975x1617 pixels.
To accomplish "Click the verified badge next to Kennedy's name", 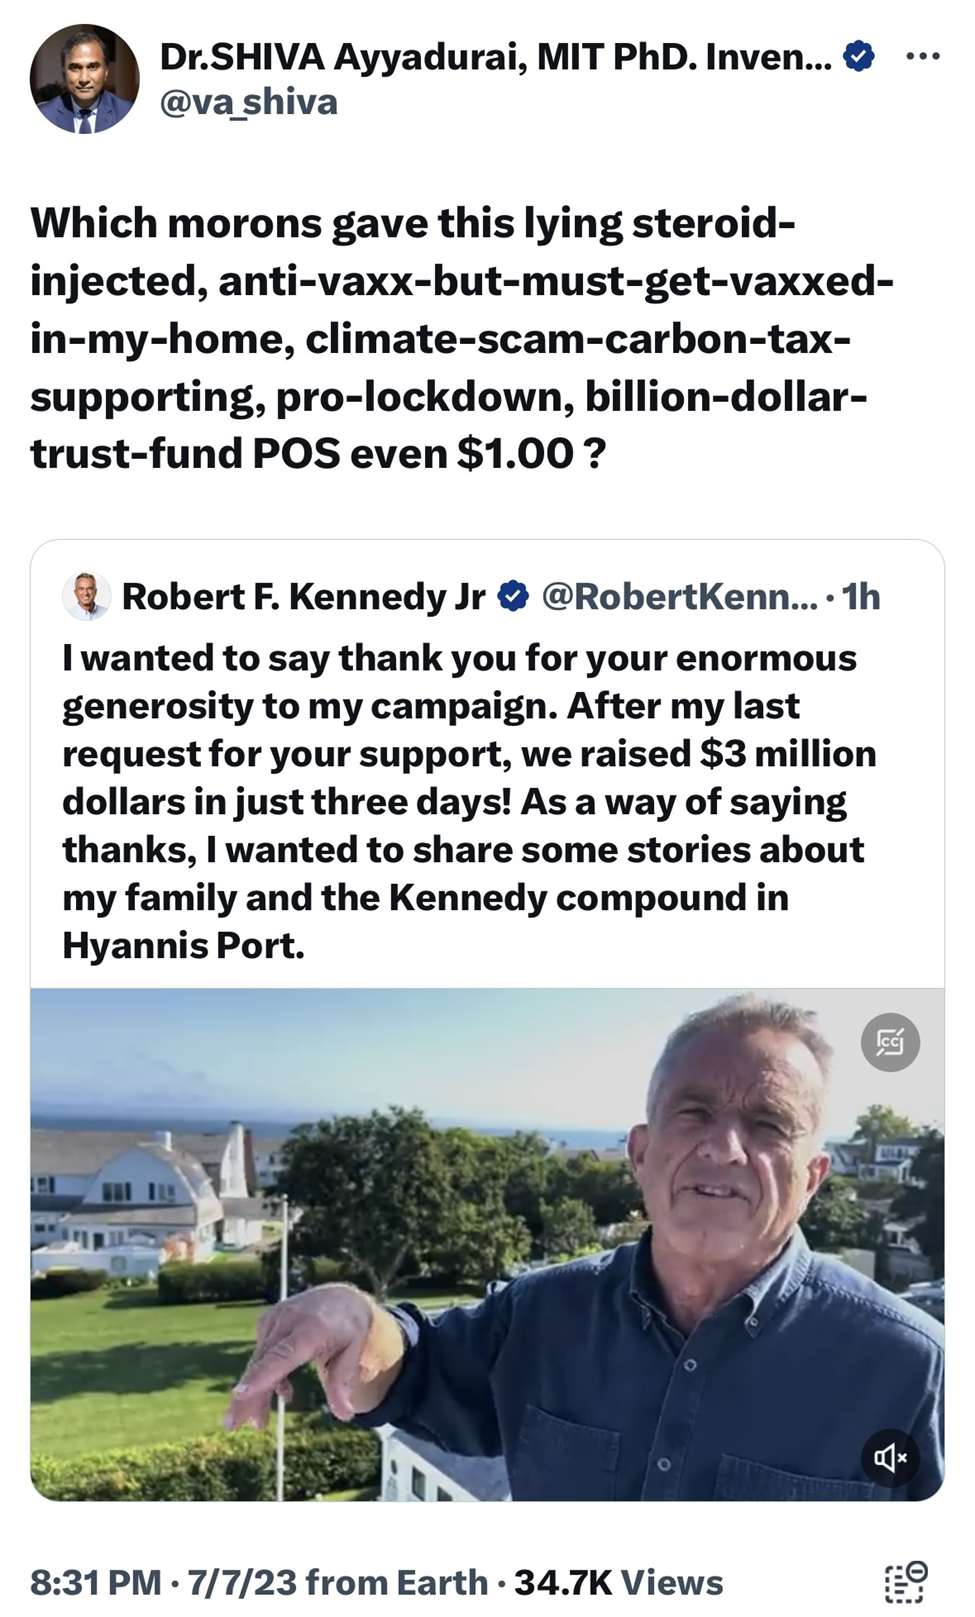I will click(513, 596).
